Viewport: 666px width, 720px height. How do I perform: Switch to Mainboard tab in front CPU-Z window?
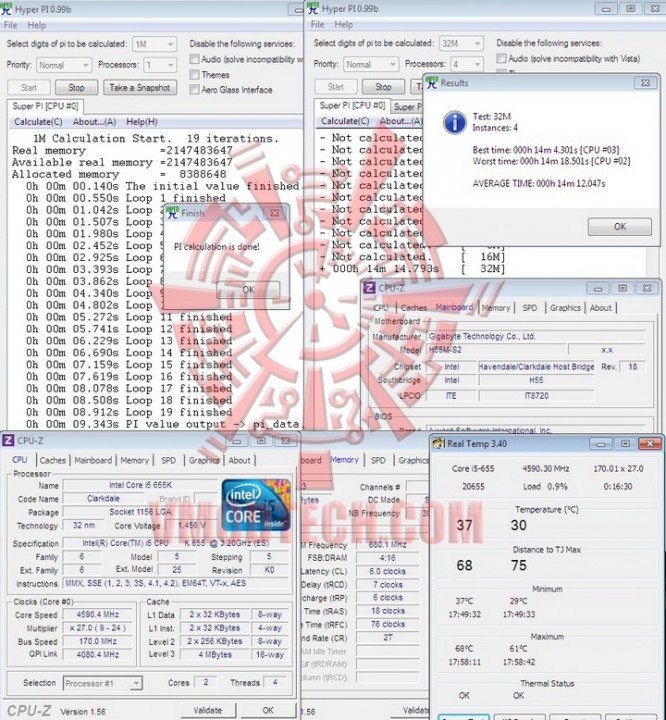(x=93, y=460)
